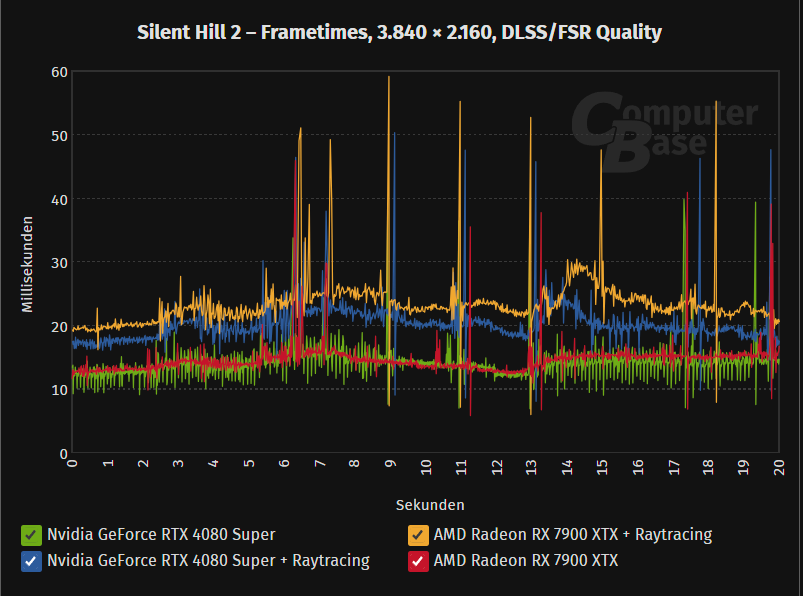The image size is (803, 596).
Task: Click the x-axis tick label 13
Action: [x=532, y=467]
